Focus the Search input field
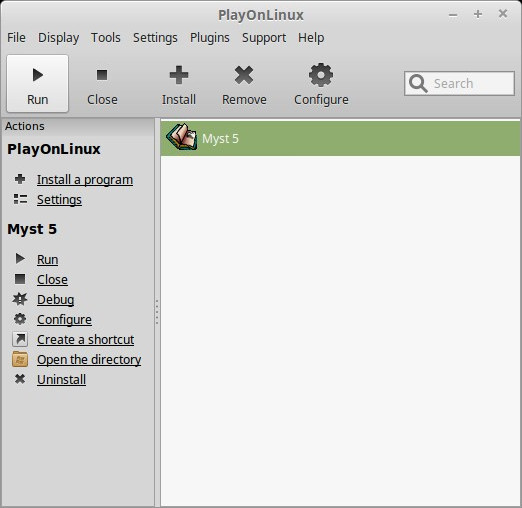The height and width of the screenshot is (508, 522). coord(459,83)
